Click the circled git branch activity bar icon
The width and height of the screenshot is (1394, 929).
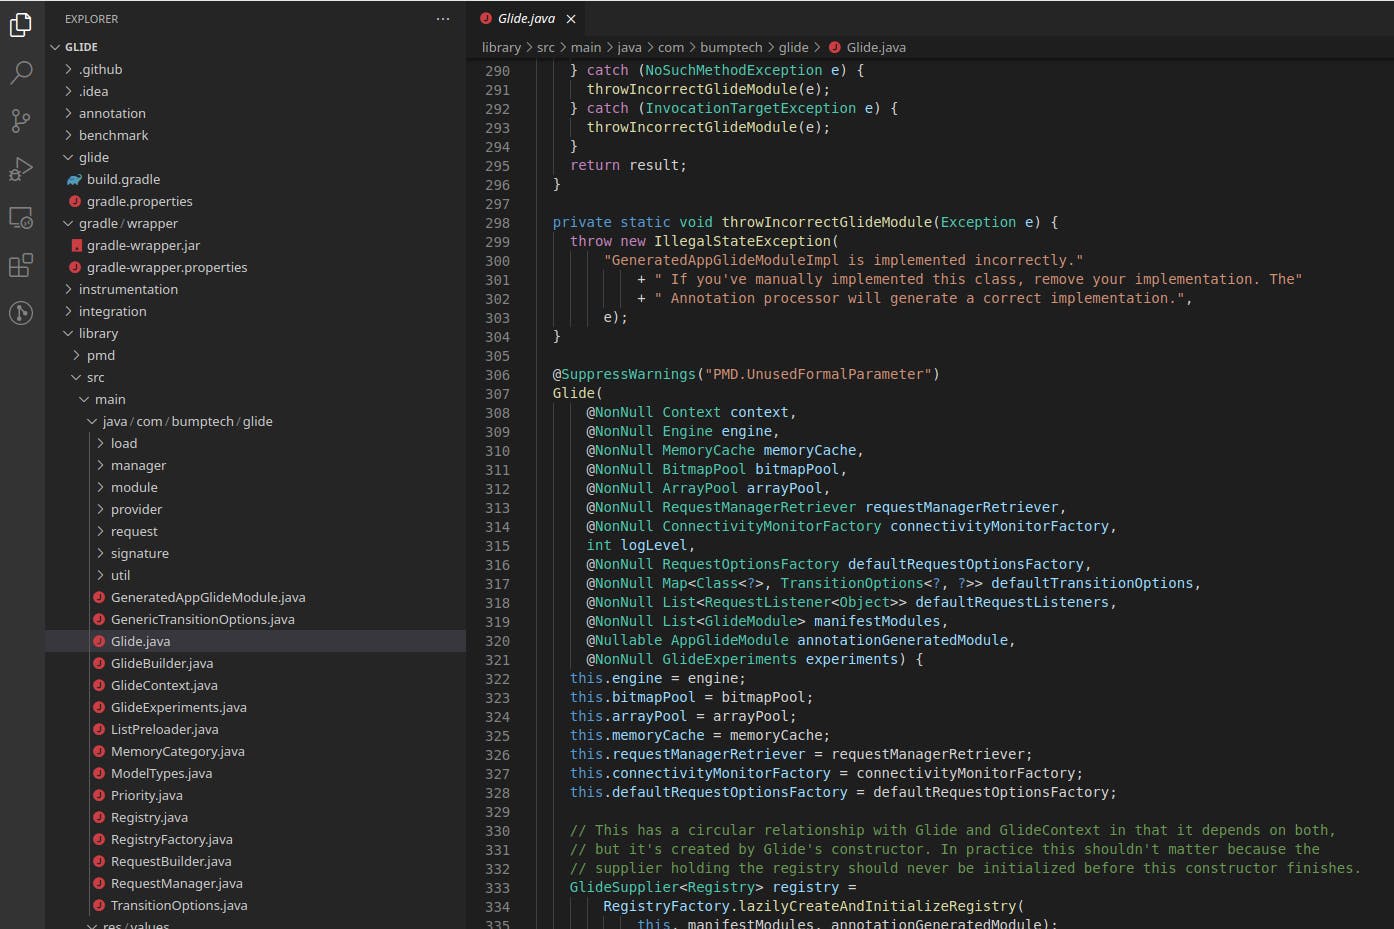(x=21, y=313)
